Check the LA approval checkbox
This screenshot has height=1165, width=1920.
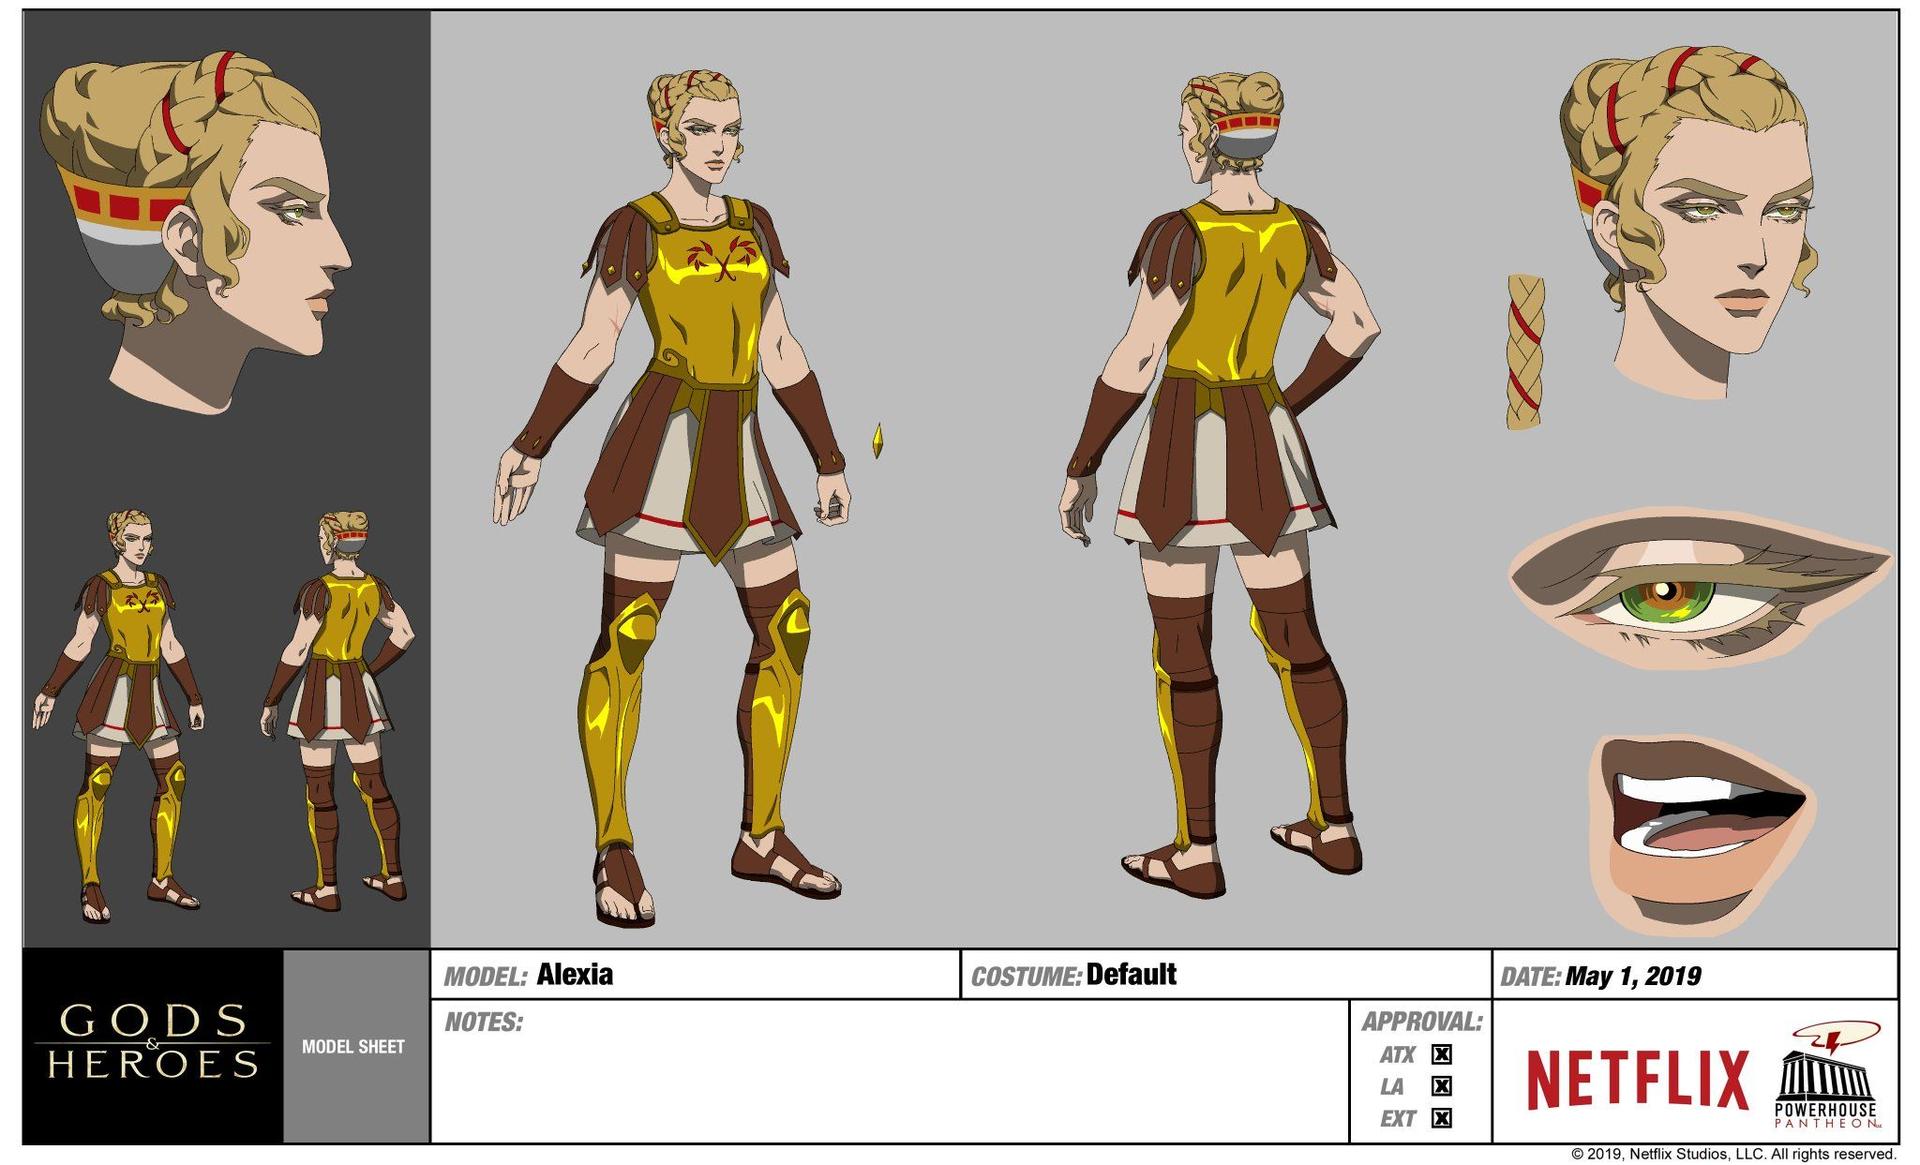[1441, 1086]
